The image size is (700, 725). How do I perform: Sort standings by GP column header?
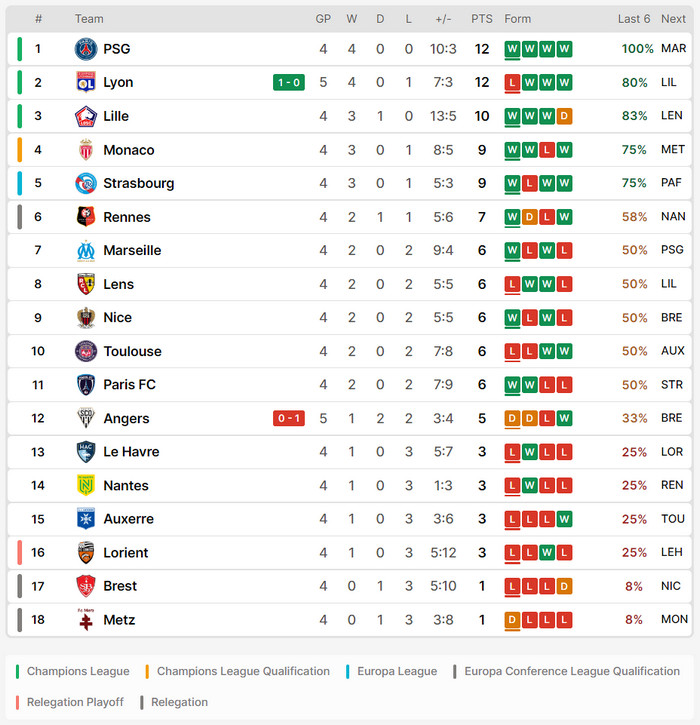(x=323, y=19)
